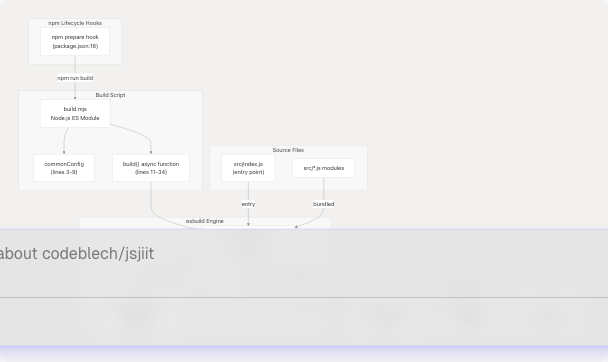608x362 pixels.
Task: Click the npm prepare hook node
Action: pos(75,41)
